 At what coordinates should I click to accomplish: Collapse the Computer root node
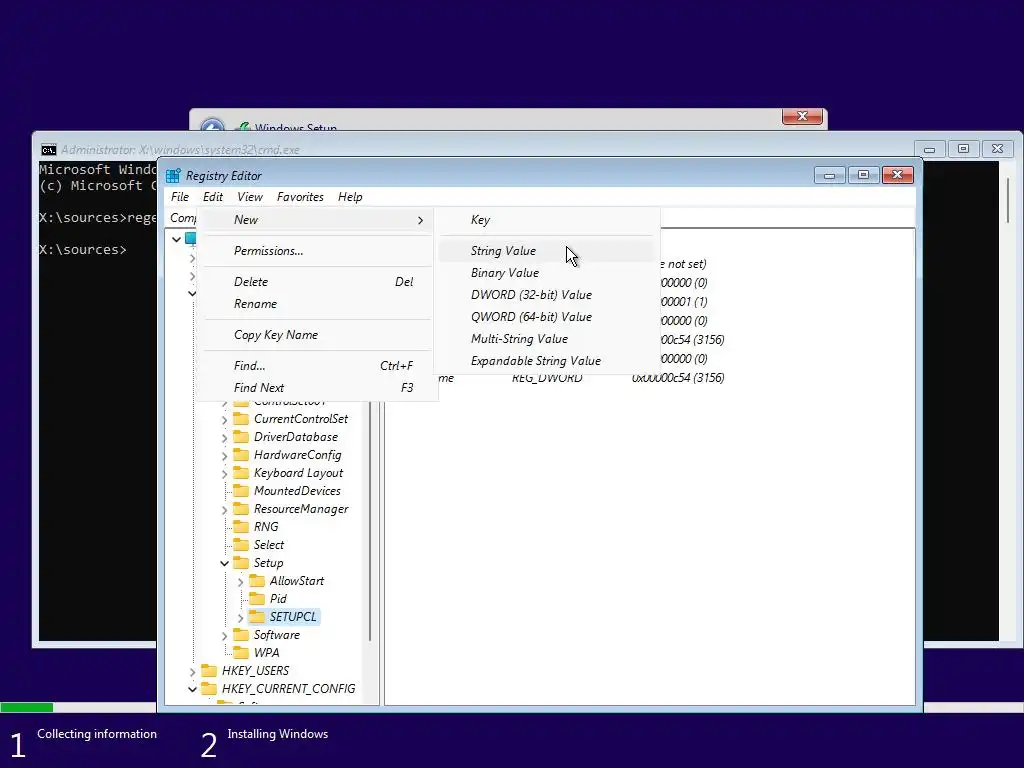[x=176, y=239]
